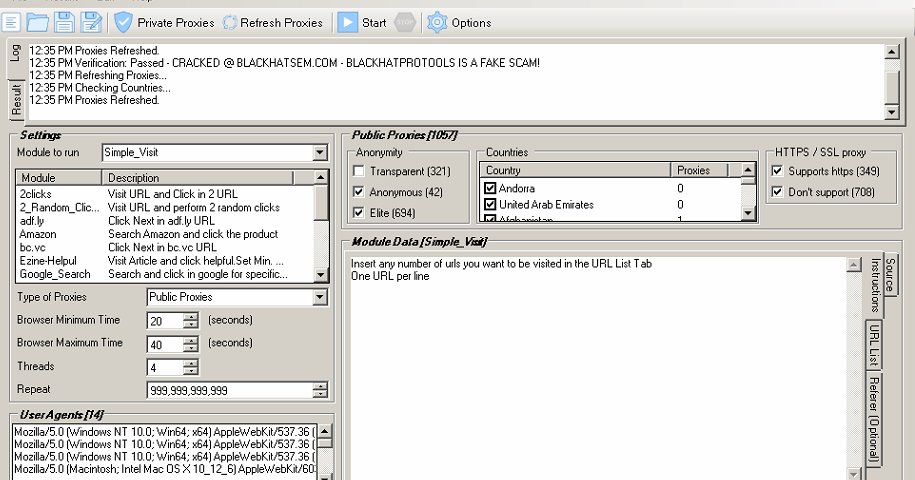Click the Save As floppy-with-pencil icon
This screenshot has height=480, width=915.
pyautogui.click(x=91, y=23)
